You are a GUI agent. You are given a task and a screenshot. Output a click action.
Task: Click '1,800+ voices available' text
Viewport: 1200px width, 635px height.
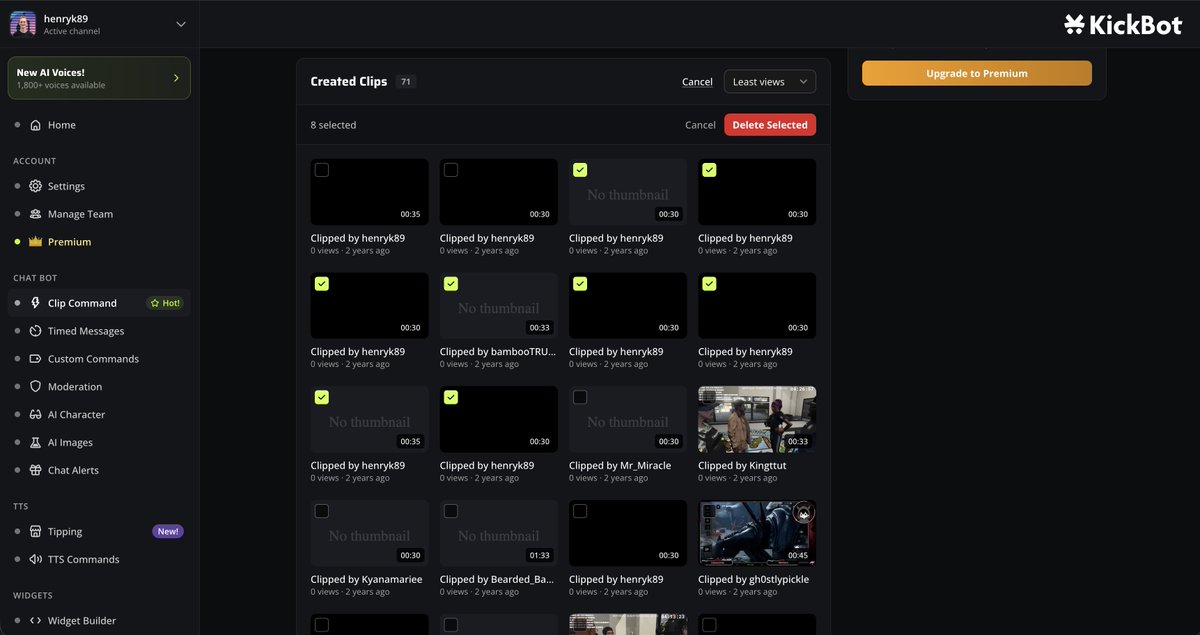(61, 86)
